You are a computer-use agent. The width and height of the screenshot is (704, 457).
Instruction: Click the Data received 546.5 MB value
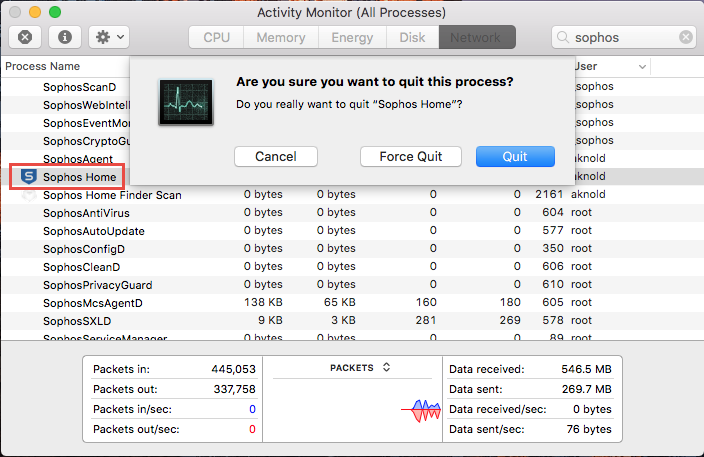[x=586, y=369]
